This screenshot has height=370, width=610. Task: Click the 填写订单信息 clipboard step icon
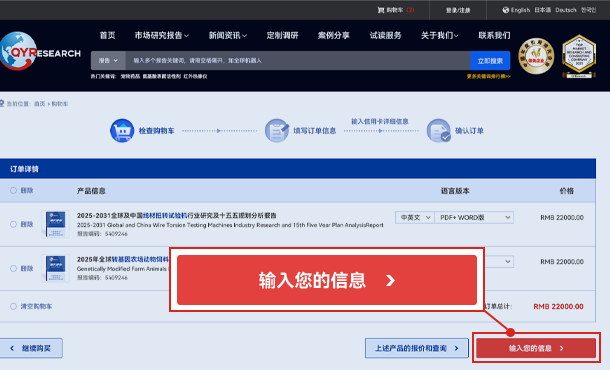click(277, 131)
